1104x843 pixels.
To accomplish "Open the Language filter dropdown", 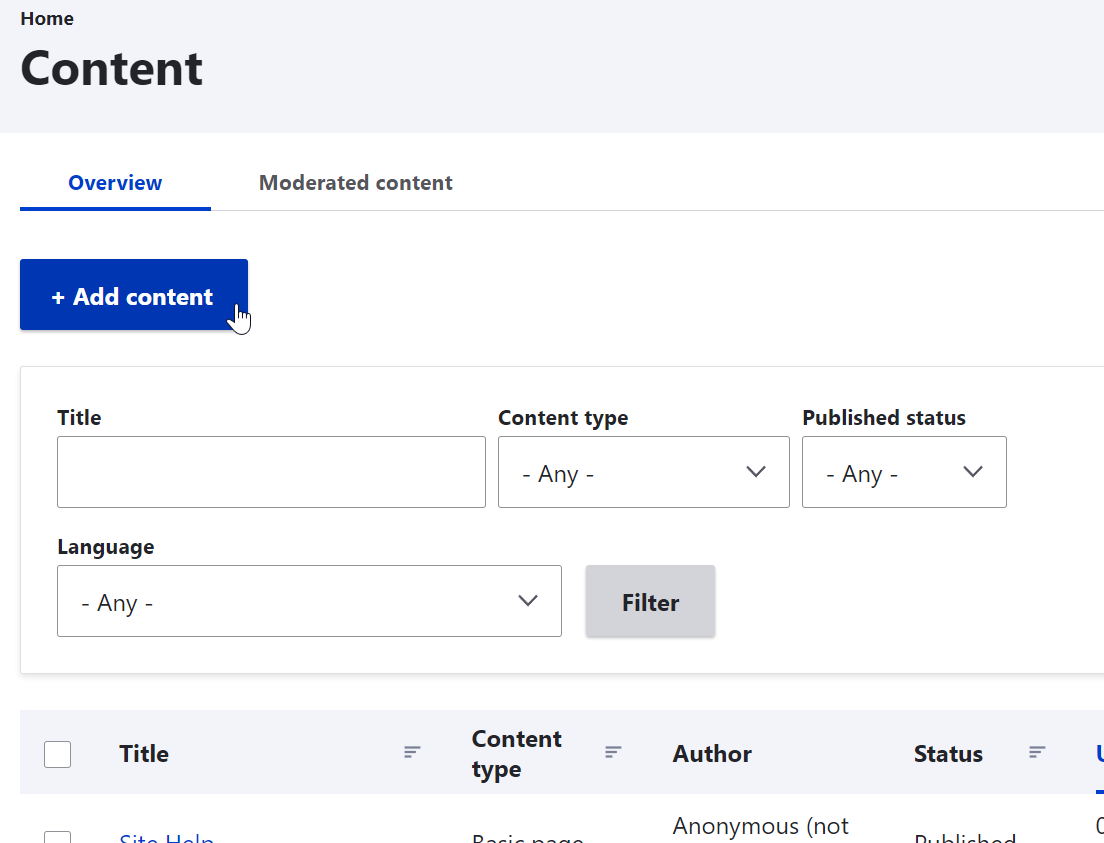I will (309, 601).
